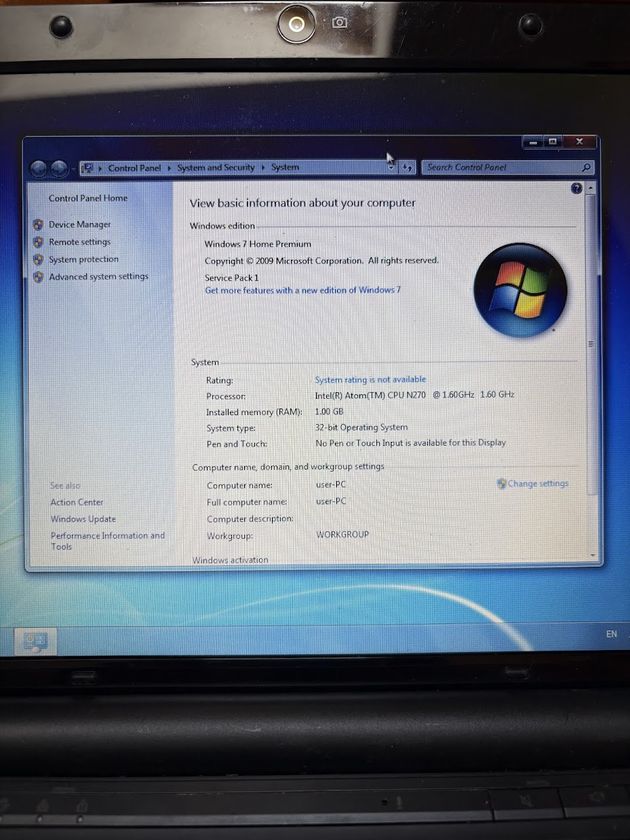
Task: Click the Search Control Panel field
Action: pyautogui.click(x=500, y=168)
